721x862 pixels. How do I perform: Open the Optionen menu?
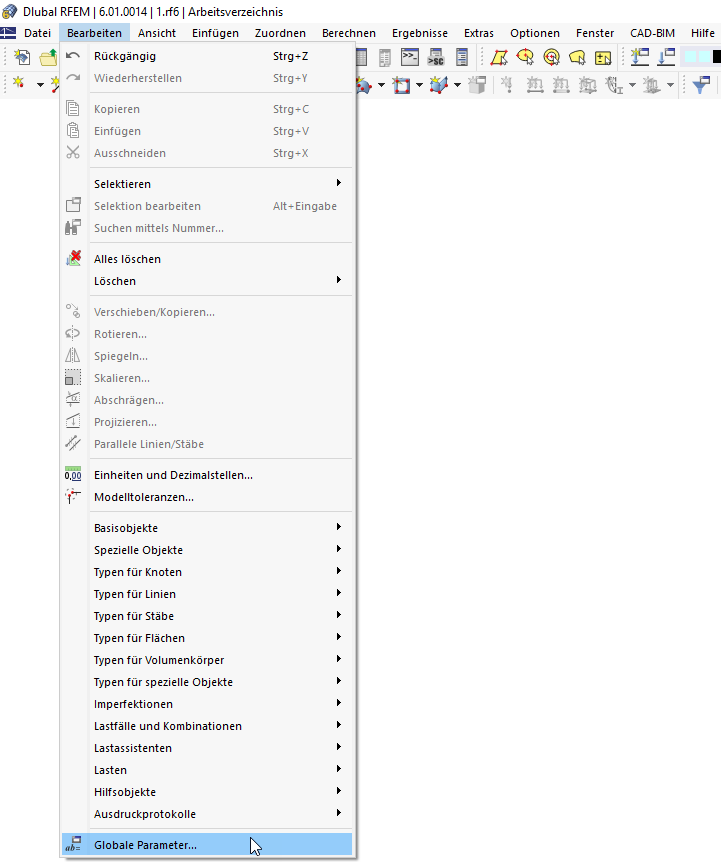(535, 33)
